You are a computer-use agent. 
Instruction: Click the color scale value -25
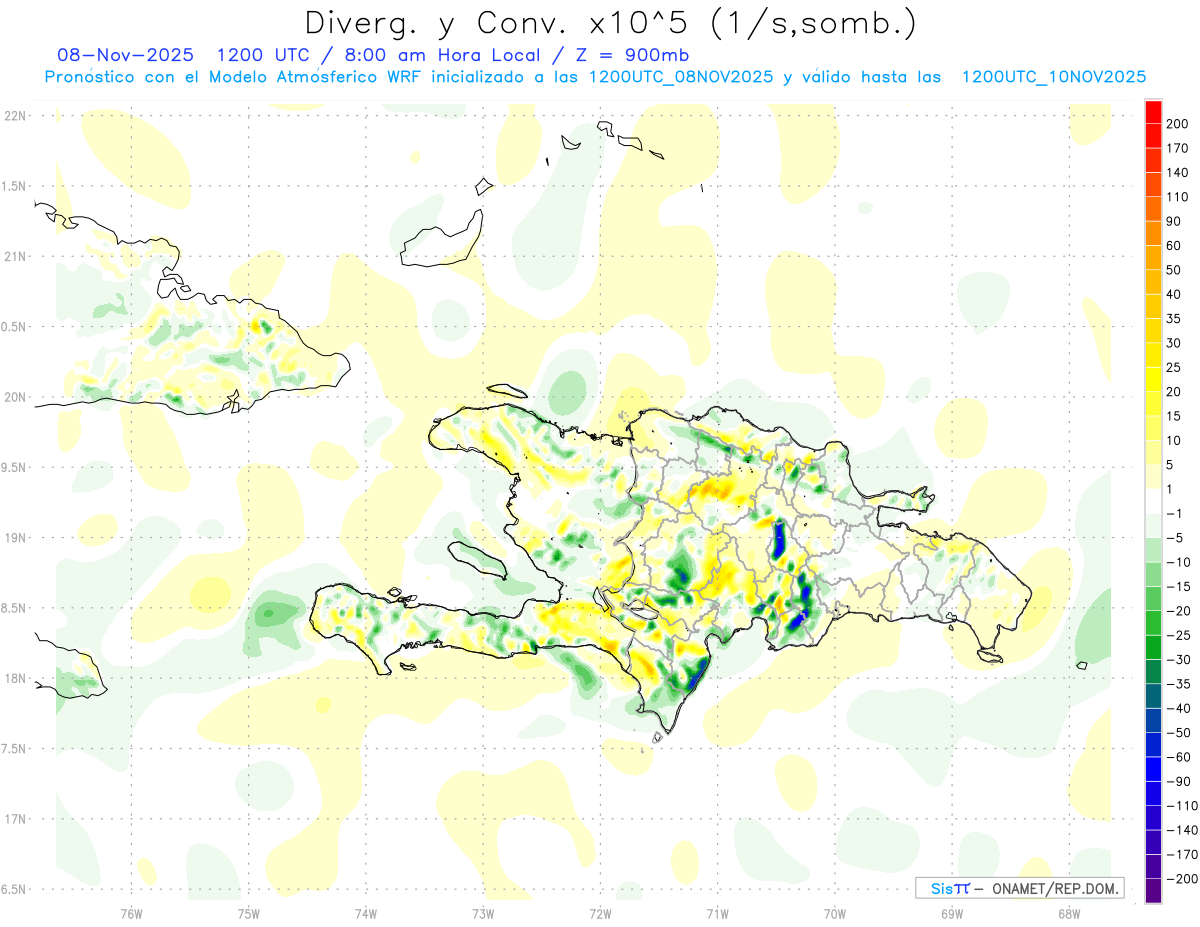pyautogui.click(x=1177, y=635)
